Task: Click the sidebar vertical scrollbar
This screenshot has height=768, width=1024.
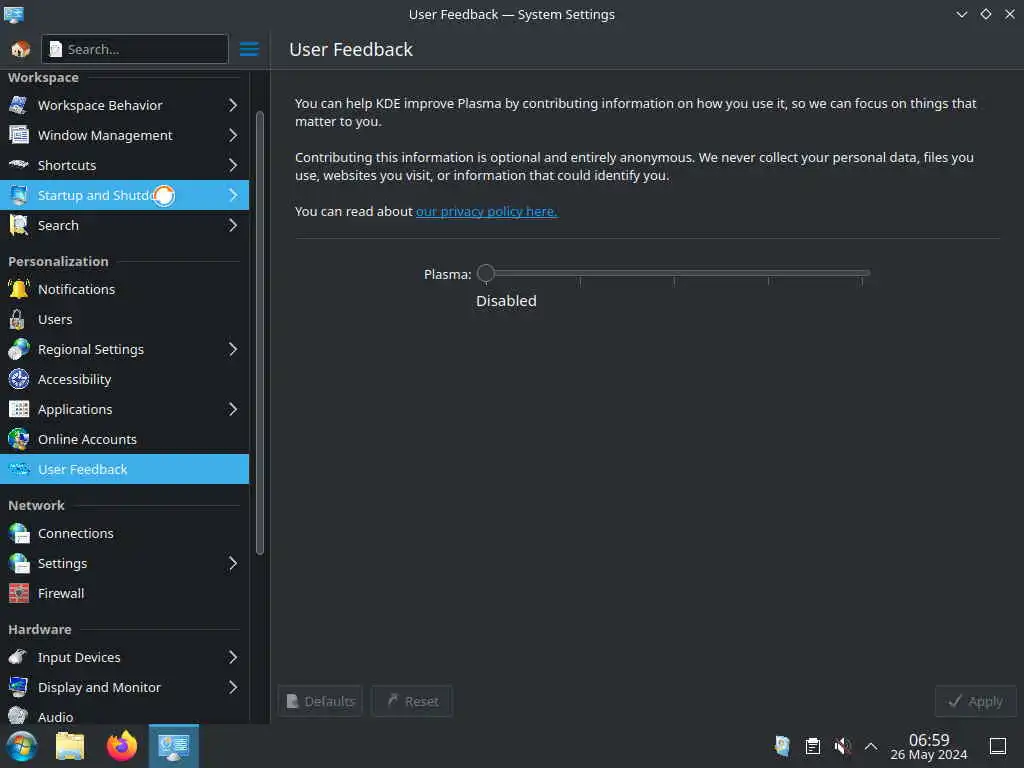Action: click(x=260, y=333)
